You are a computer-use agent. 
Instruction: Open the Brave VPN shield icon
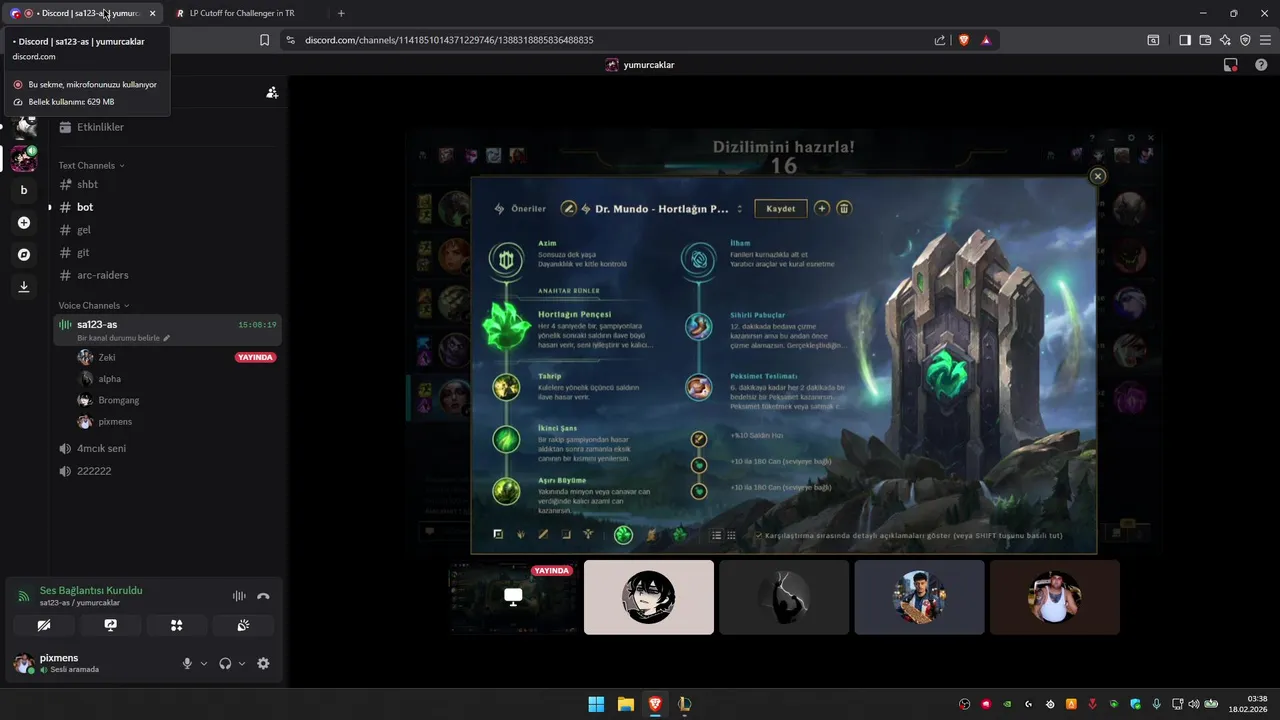coord(1245,40)
